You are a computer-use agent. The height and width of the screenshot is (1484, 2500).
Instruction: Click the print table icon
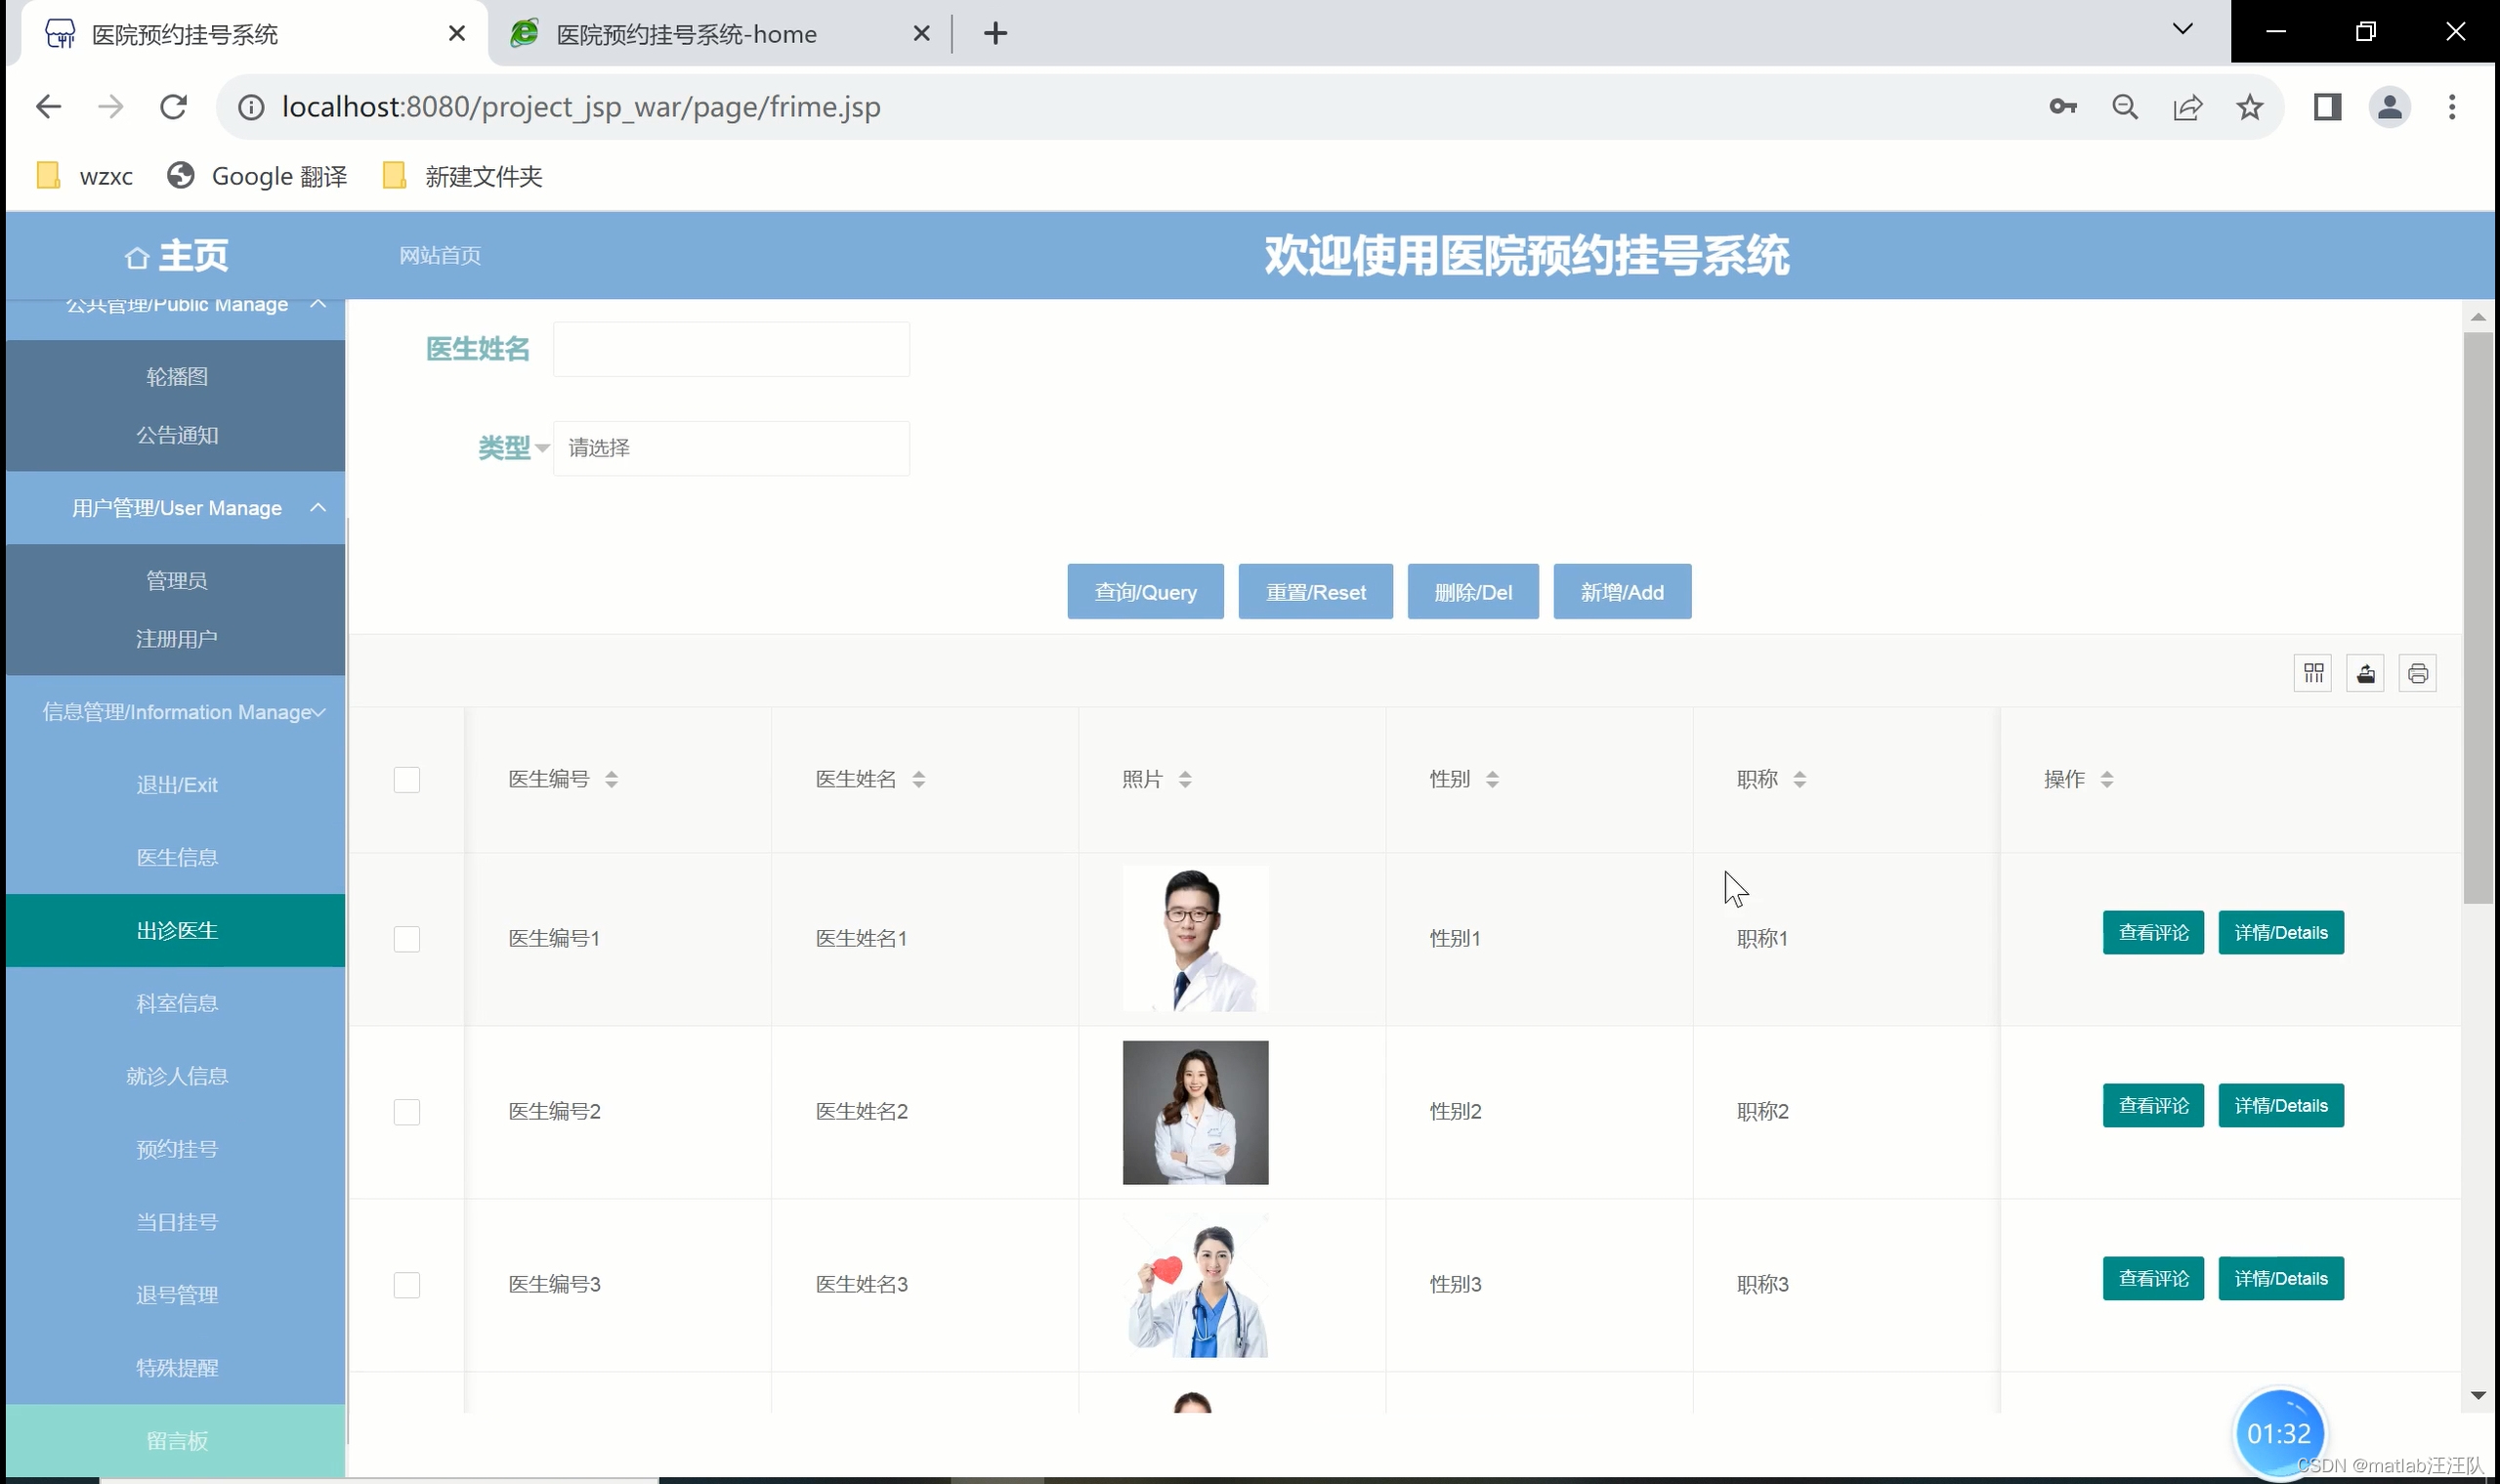[x=2417, y=673]
